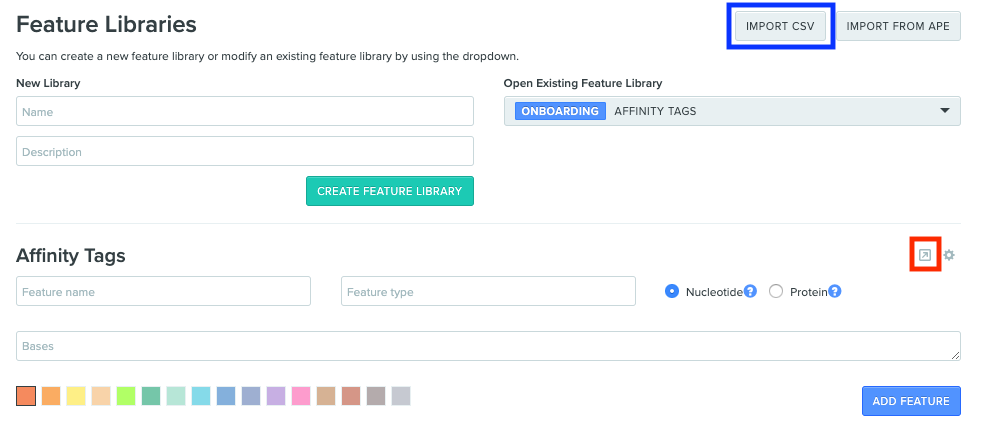Open the existing feature library dropdown
The image size is (984, 433).
[x=732, y=111]
